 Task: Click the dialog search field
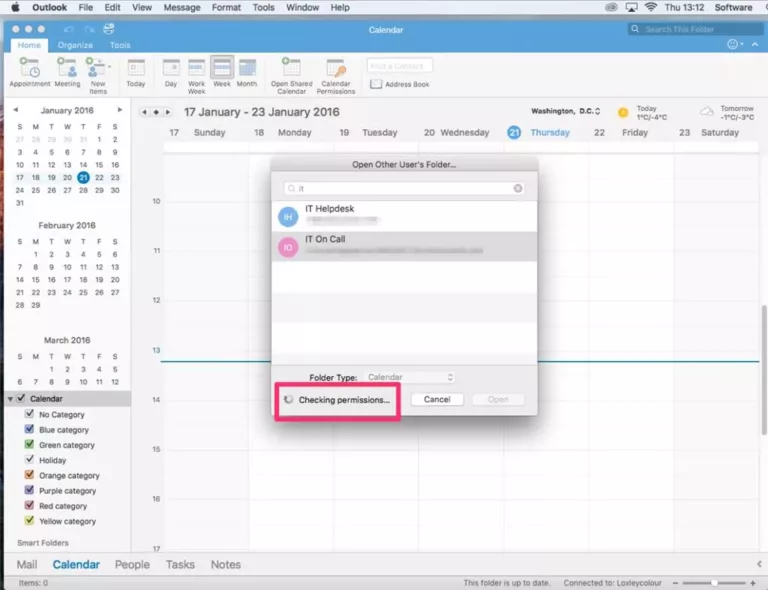[404, 189]
